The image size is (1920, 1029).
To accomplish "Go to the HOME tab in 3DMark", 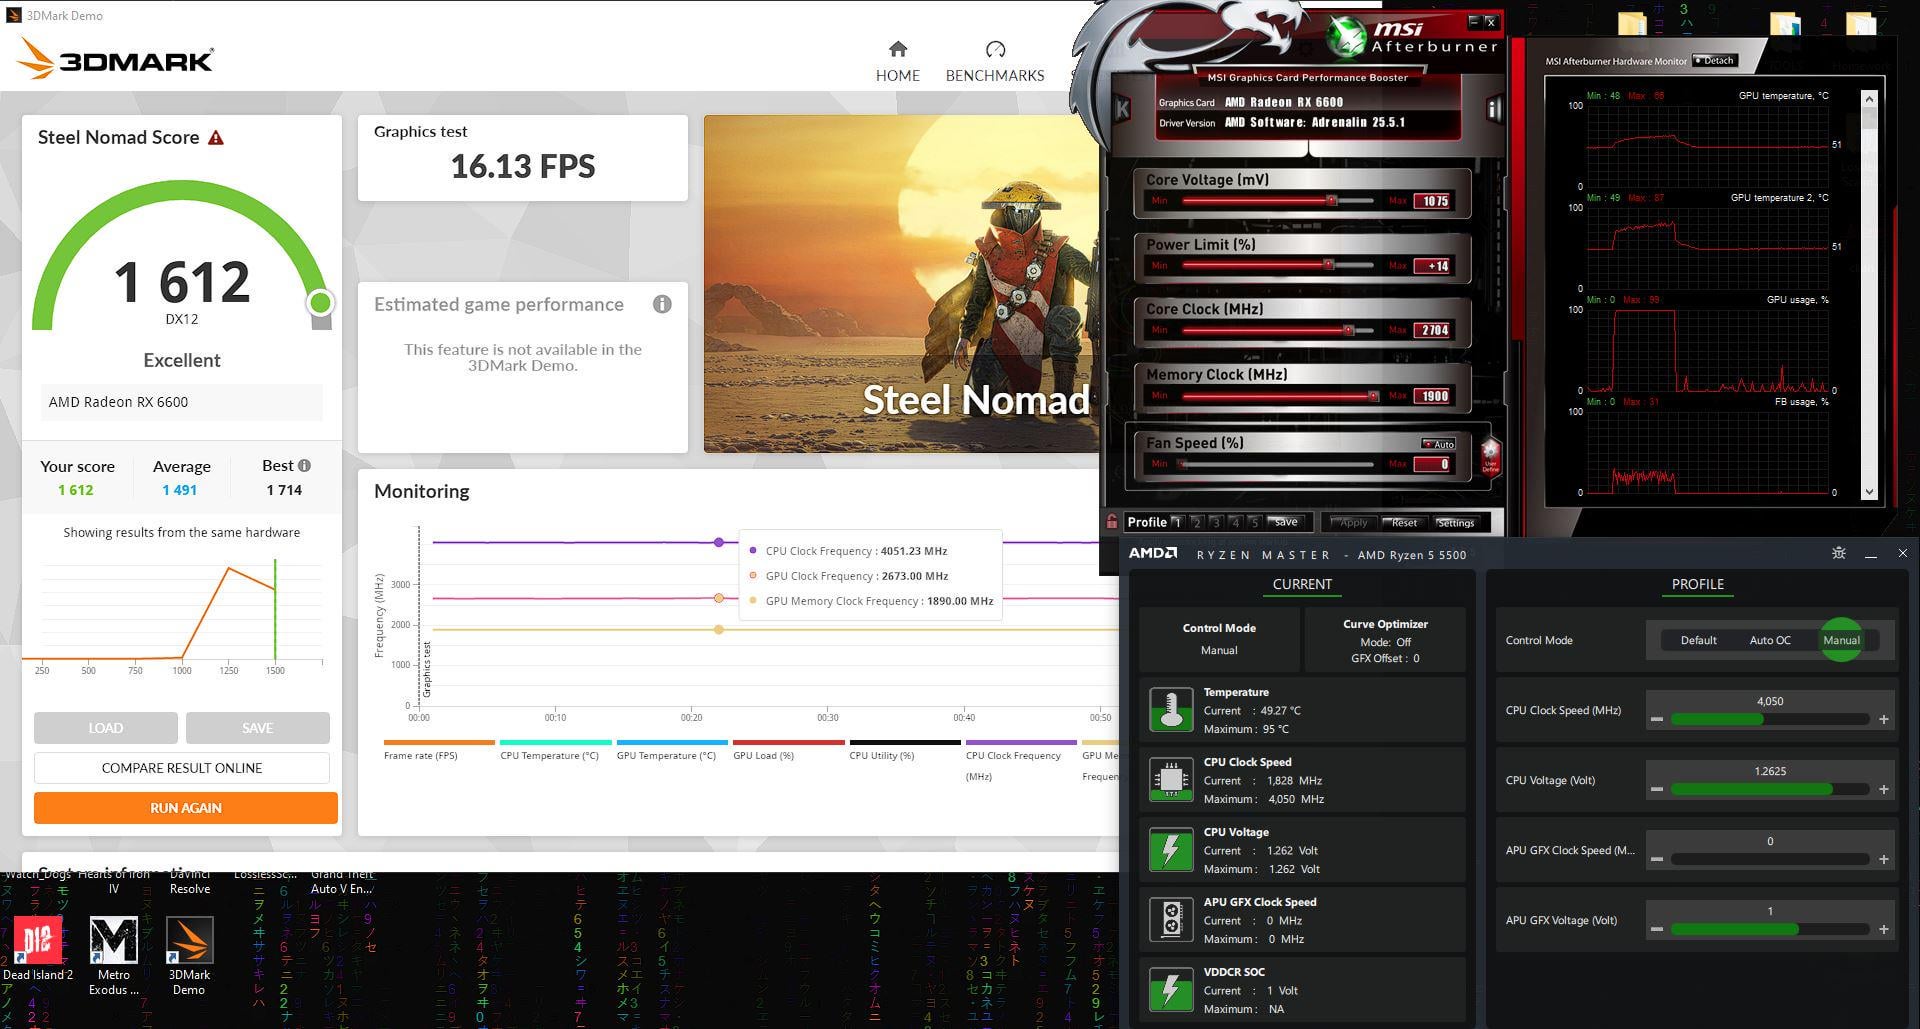I will 898,61.
